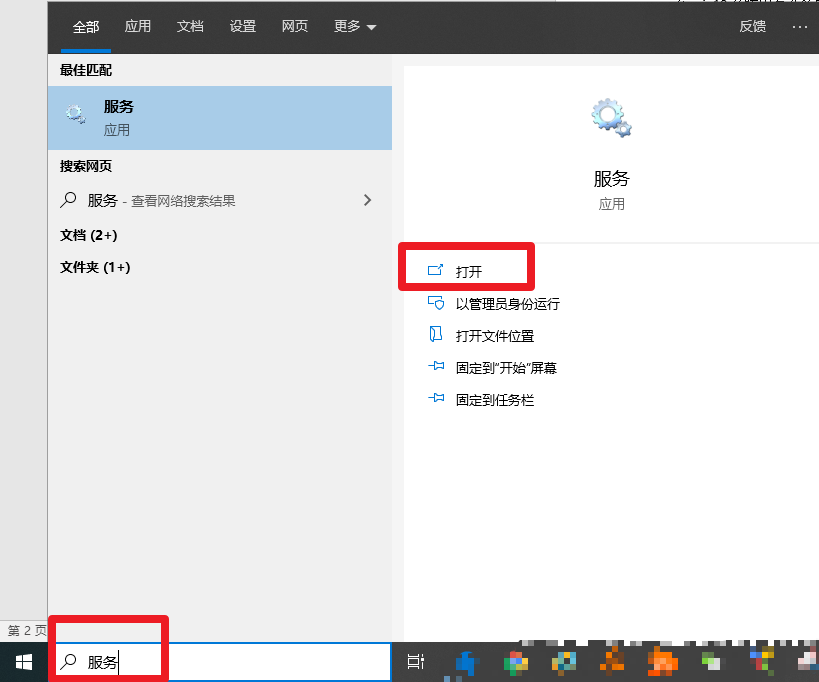Select the 服务 gear icon under 最佳匹配
The image size is (819, 682).
point(76,113)
